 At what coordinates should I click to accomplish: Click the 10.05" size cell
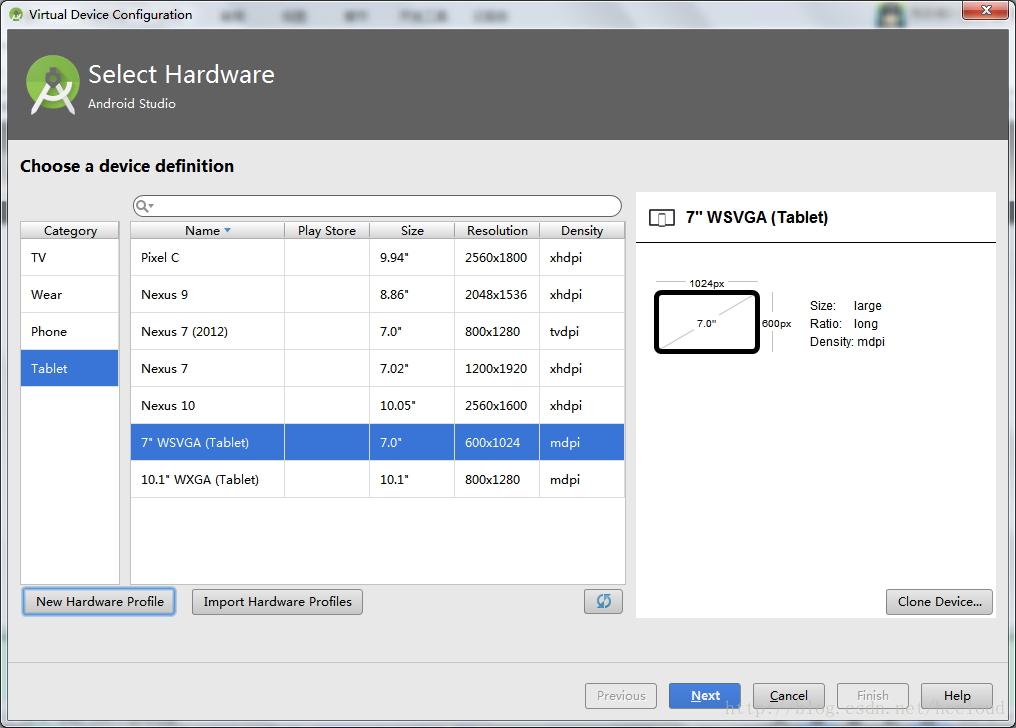(x=412, y=405)
